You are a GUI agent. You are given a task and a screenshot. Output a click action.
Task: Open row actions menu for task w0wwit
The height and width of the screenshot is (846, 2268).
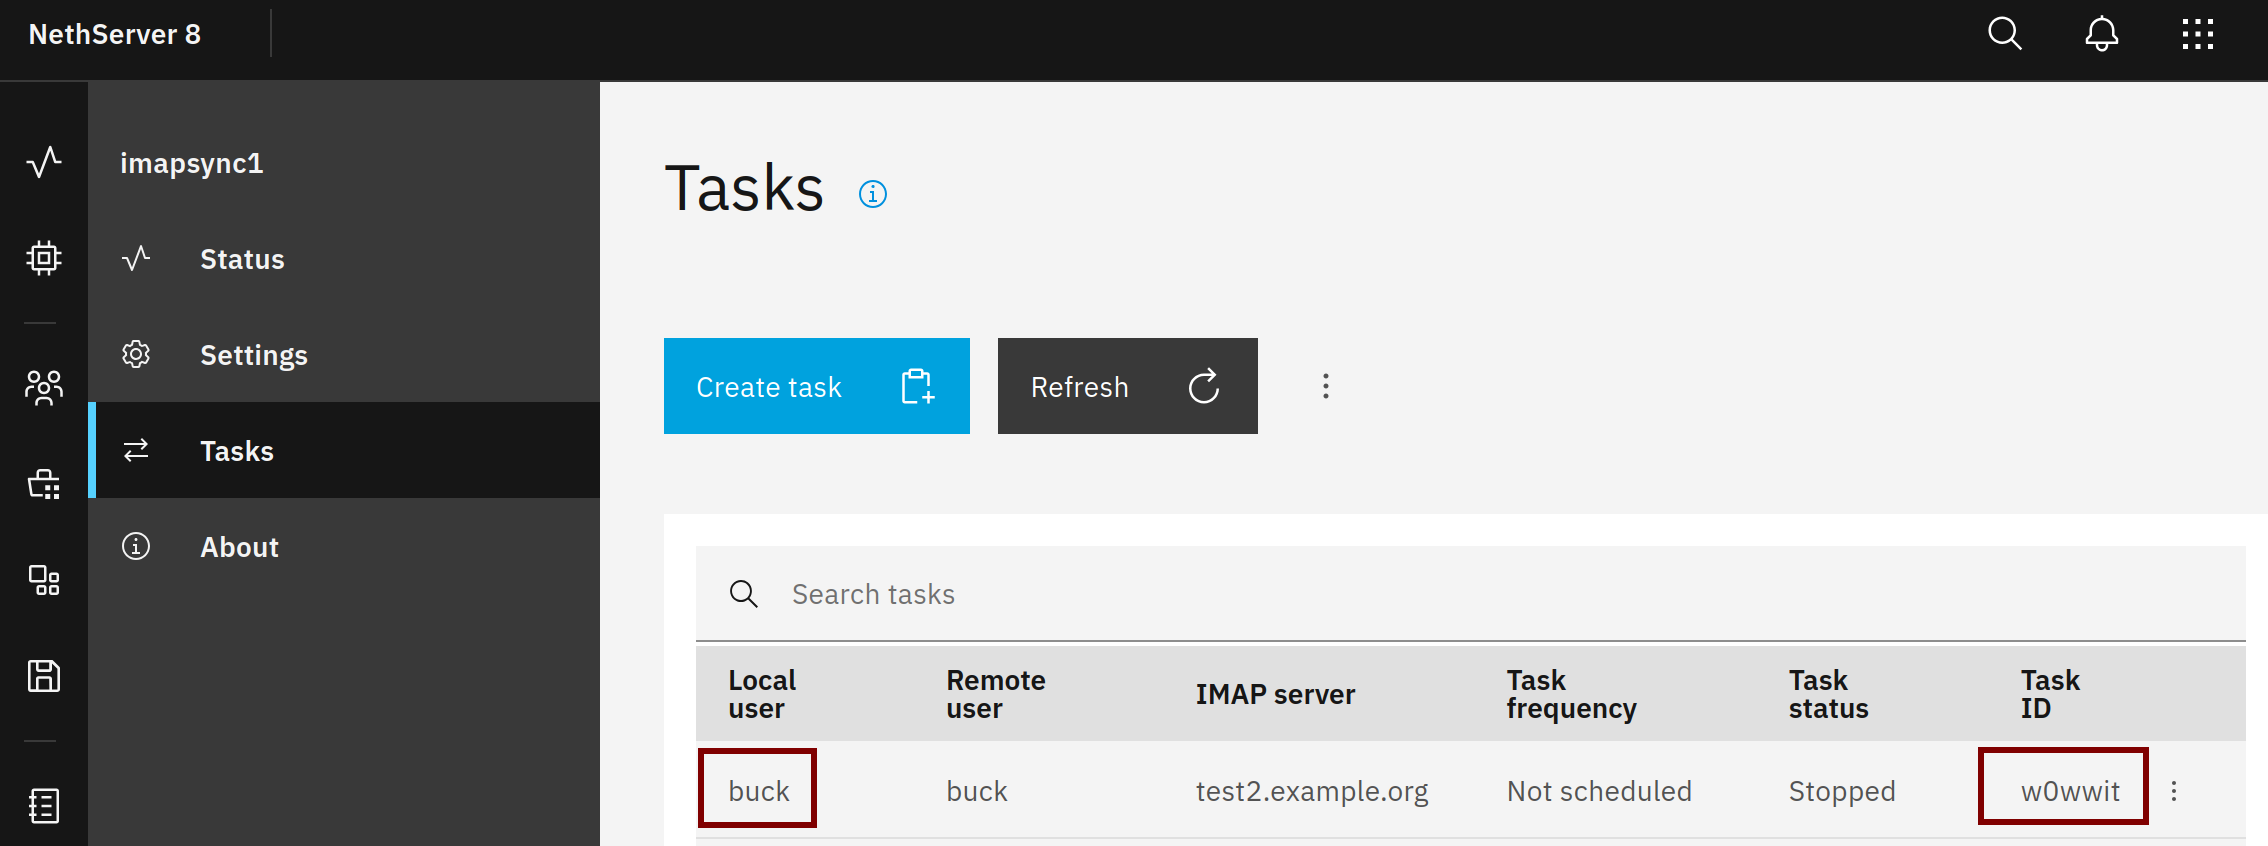[2173, 791]
